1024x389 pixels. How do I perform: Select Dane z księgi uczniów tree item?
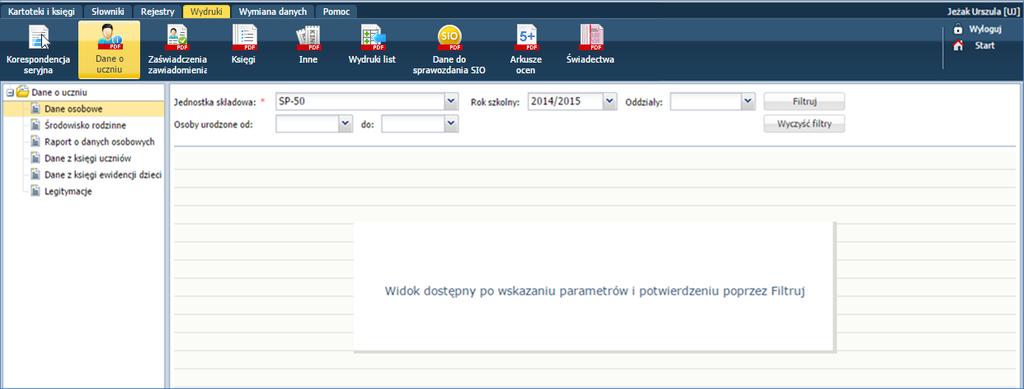(x=88, y=158)
